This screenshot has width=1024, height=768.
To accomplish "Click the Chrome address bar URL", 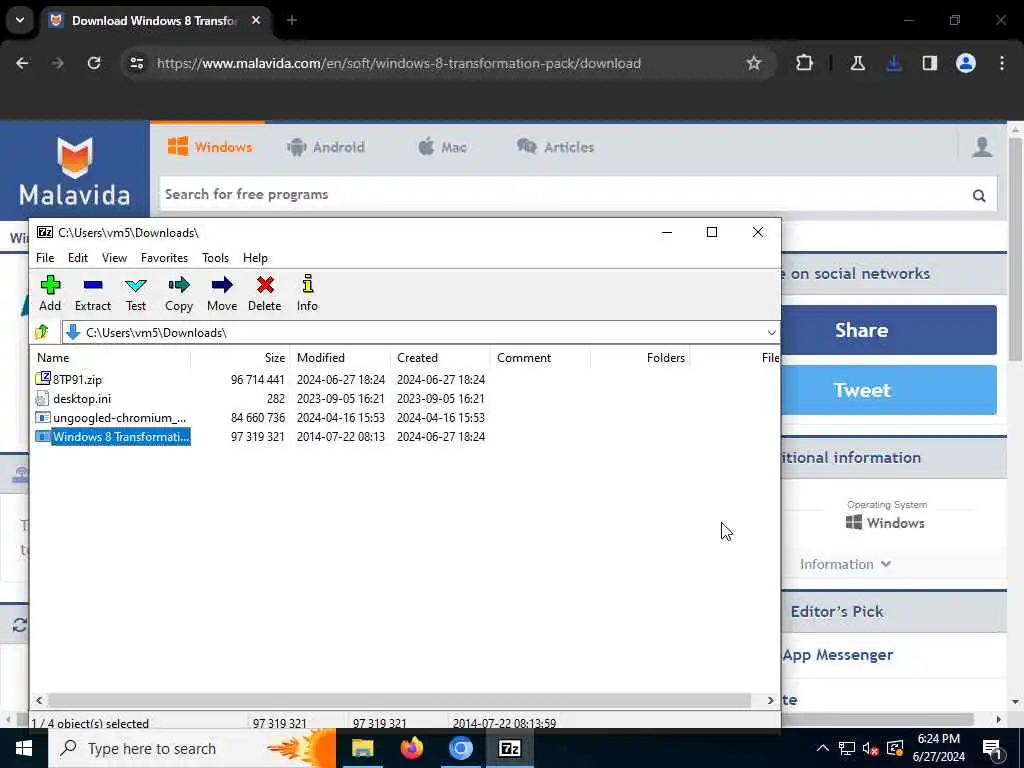I will click(x=398, y=63).
